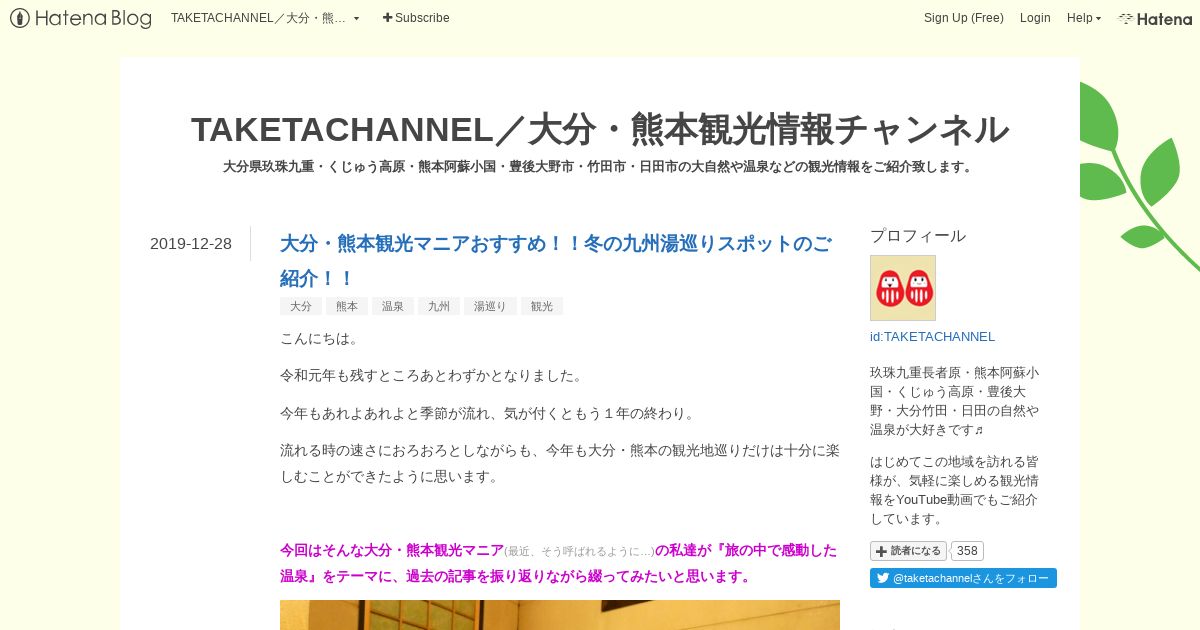1200x630 pixels.
Task: Select the 湯巡り tag
Action: tap(490, 306)
